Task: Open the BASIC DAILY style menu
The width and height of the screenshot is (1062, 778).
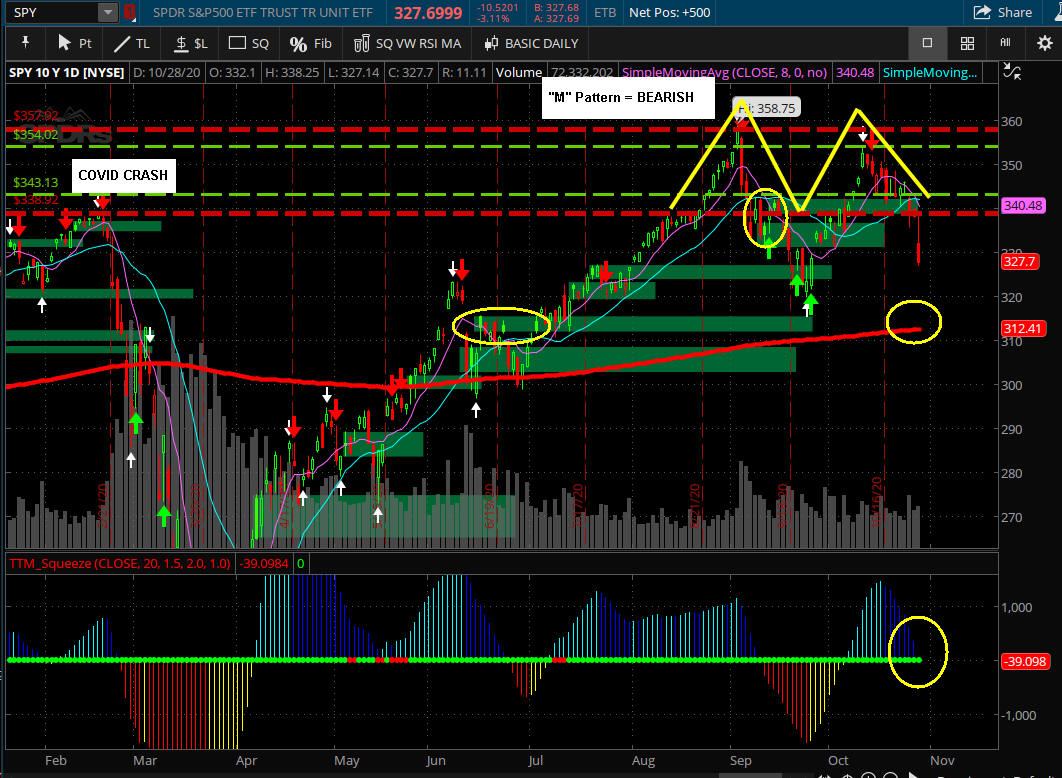Action: [x=531, y=43]
